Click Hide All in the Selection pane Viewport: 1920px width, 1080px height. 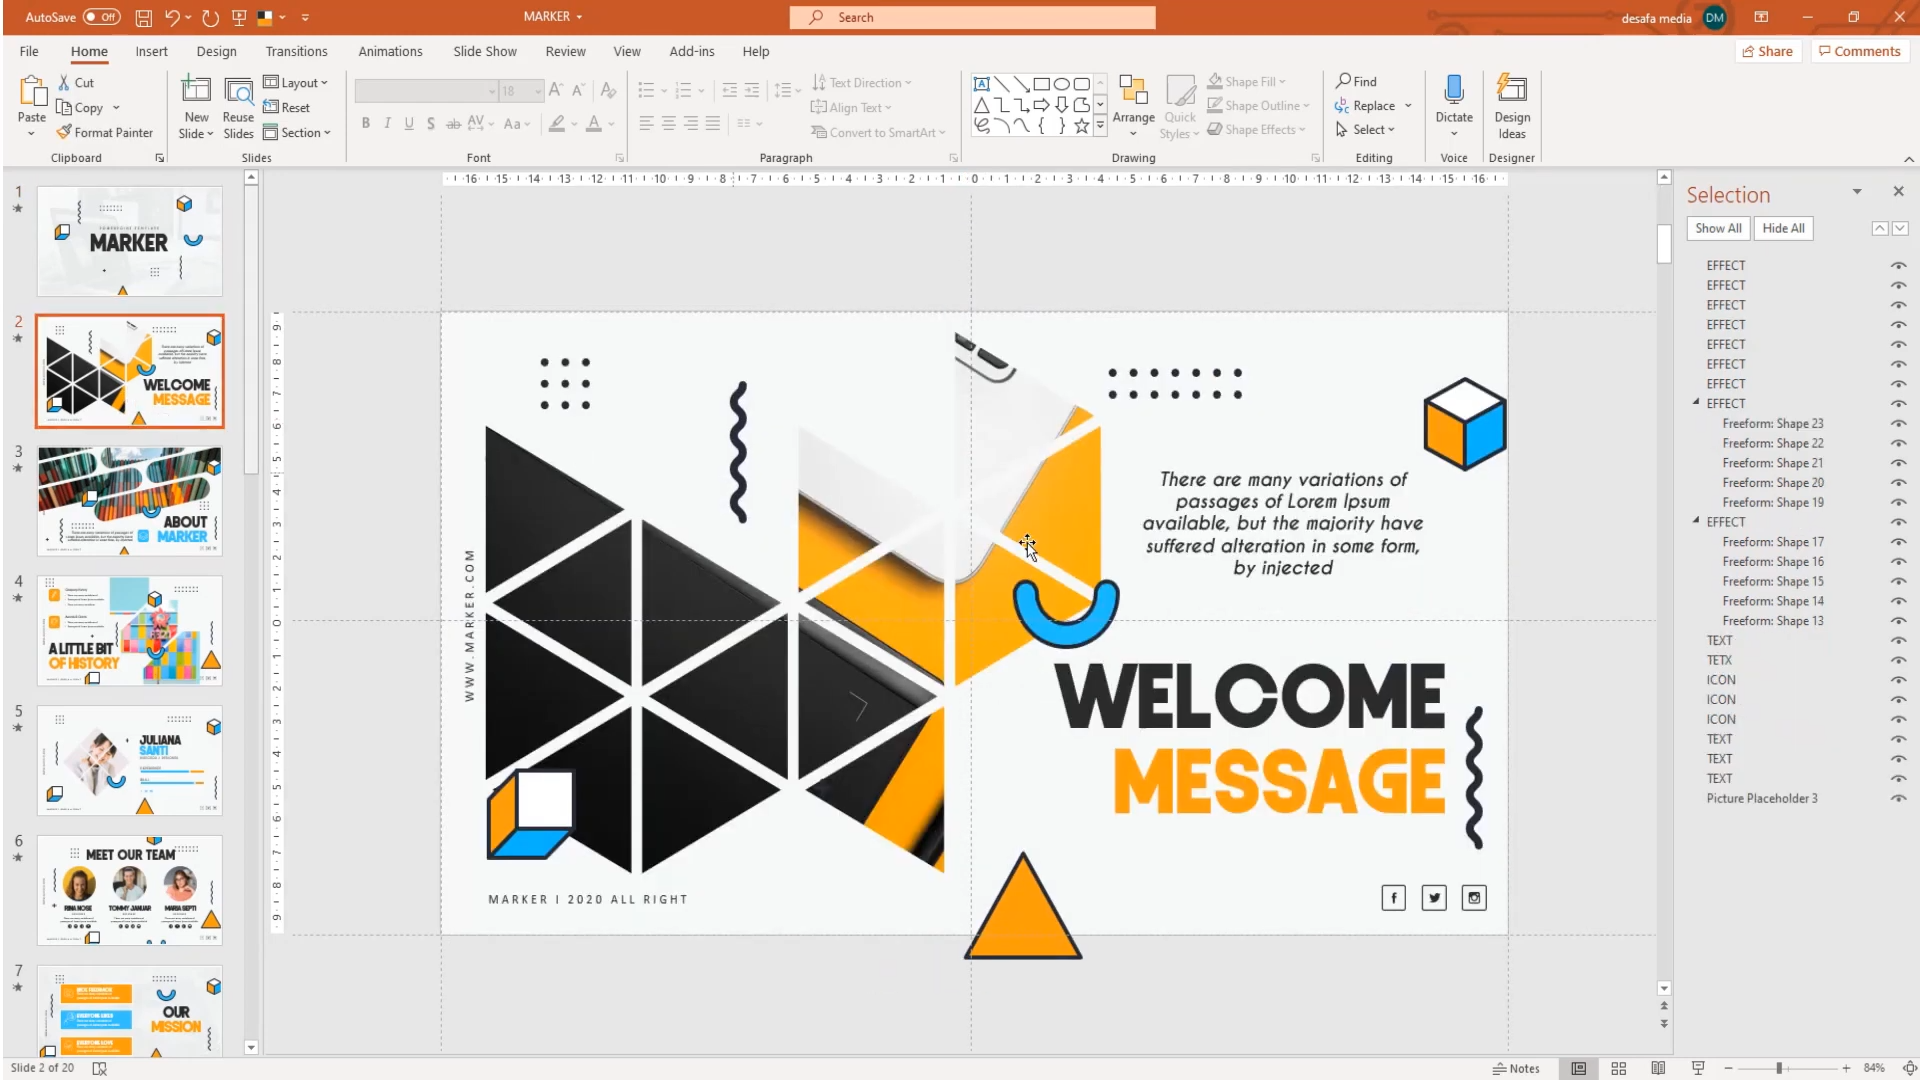click(x=1783, y=228)
